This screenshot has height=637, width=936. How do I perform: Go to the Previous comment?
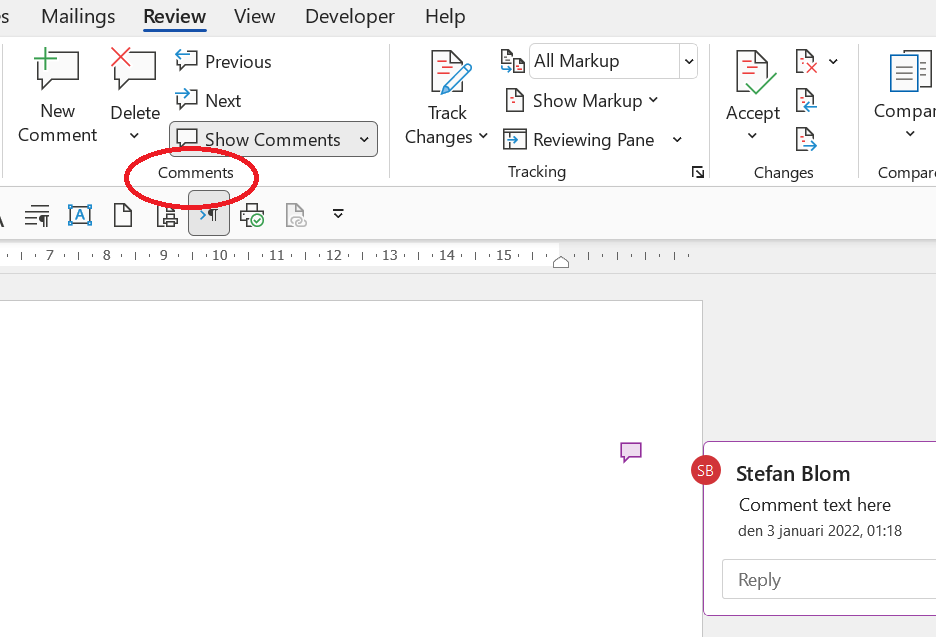pos(223,61)
